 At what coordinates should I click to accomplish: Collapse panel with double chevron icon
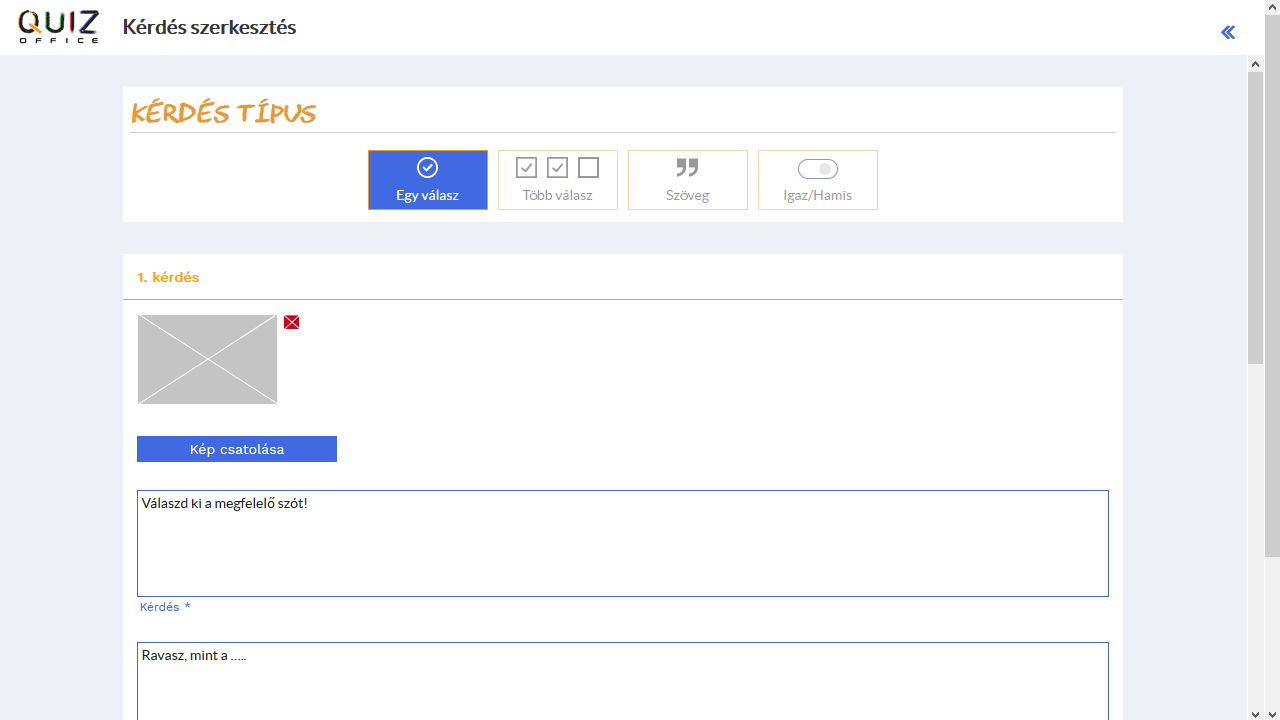1228,32
